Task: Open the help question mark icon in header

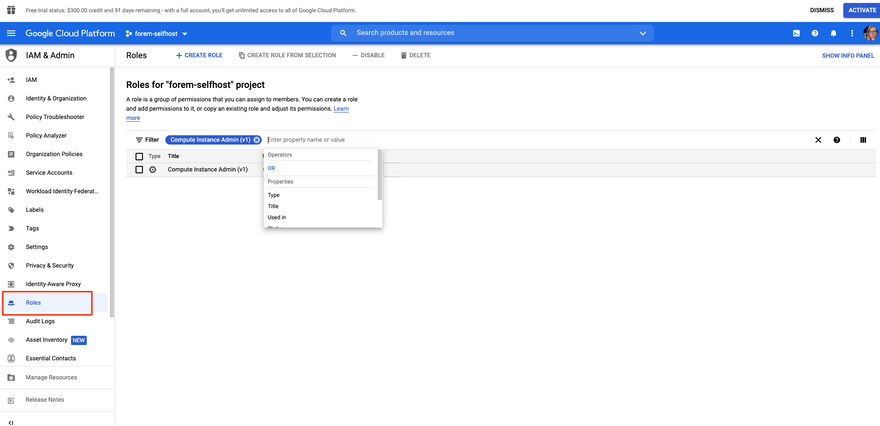Action: pos(814,33)
